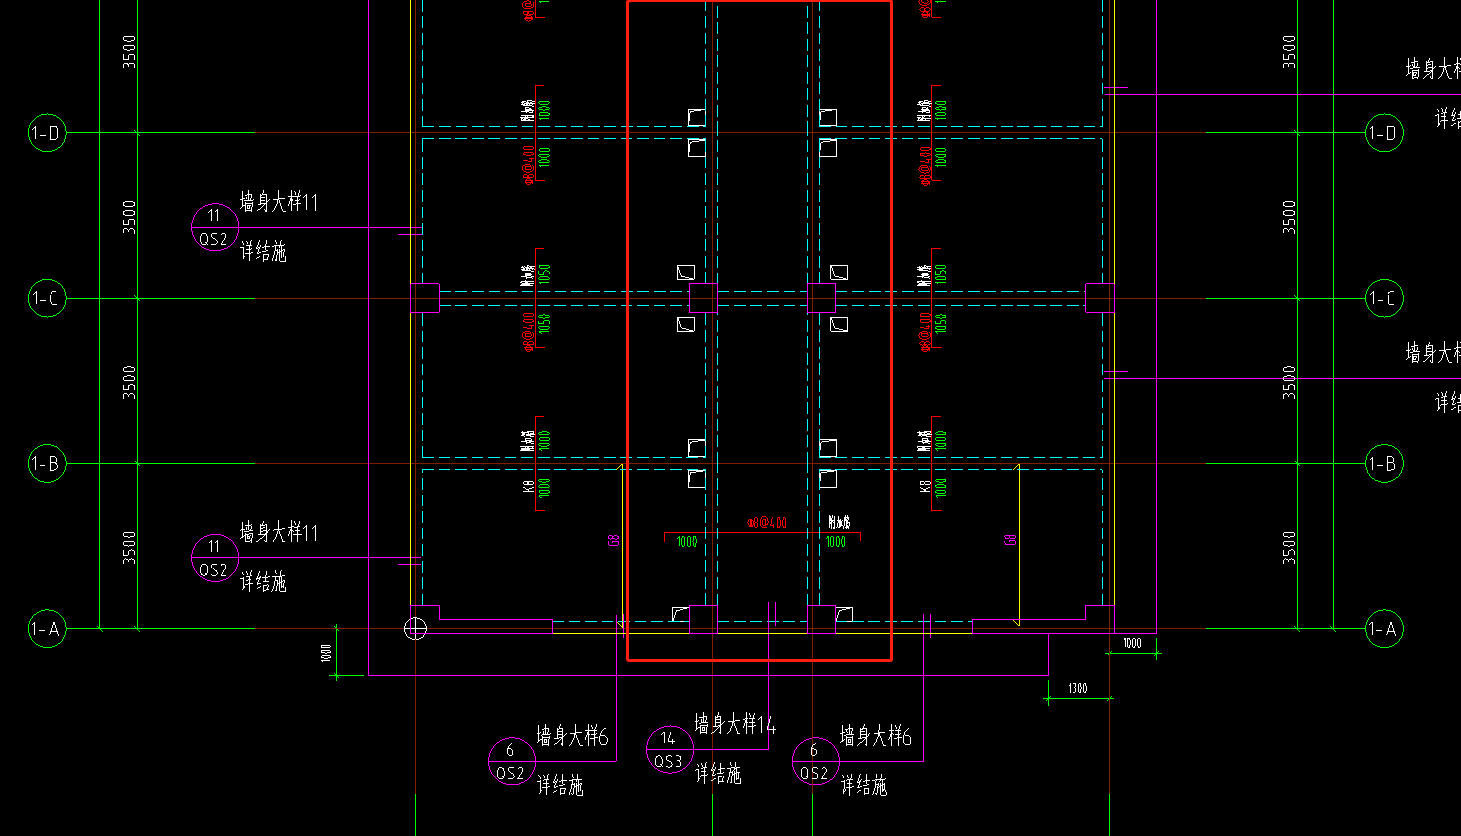Select the left 墙身大样6 label
Image resolution: width=1461 pixels, height=836 pixels.
pos(572,737)
